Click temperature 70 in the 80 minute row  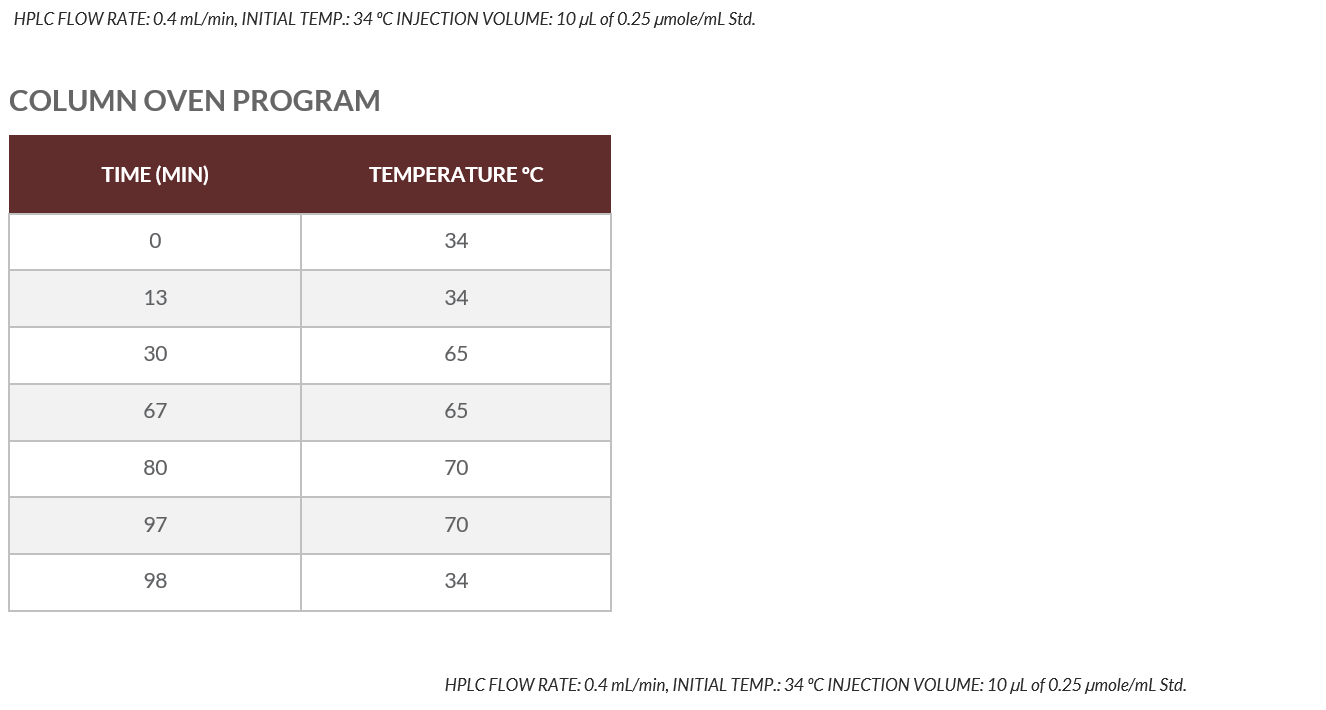point(456,468)
